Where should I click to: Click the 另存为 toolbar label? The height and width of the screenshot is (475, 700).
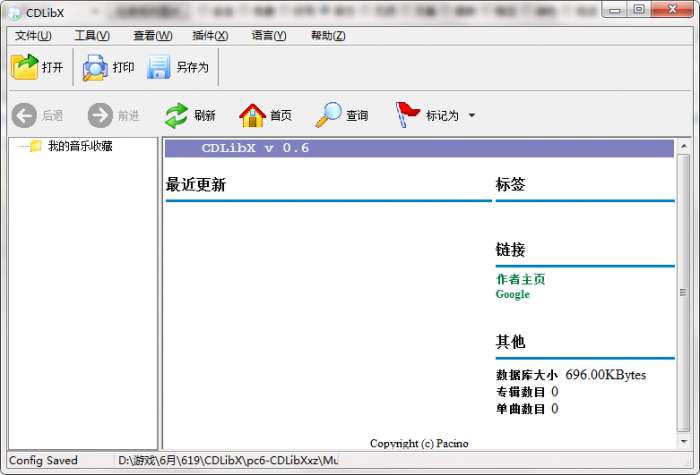pyautogui.click(x=192, y=67)
